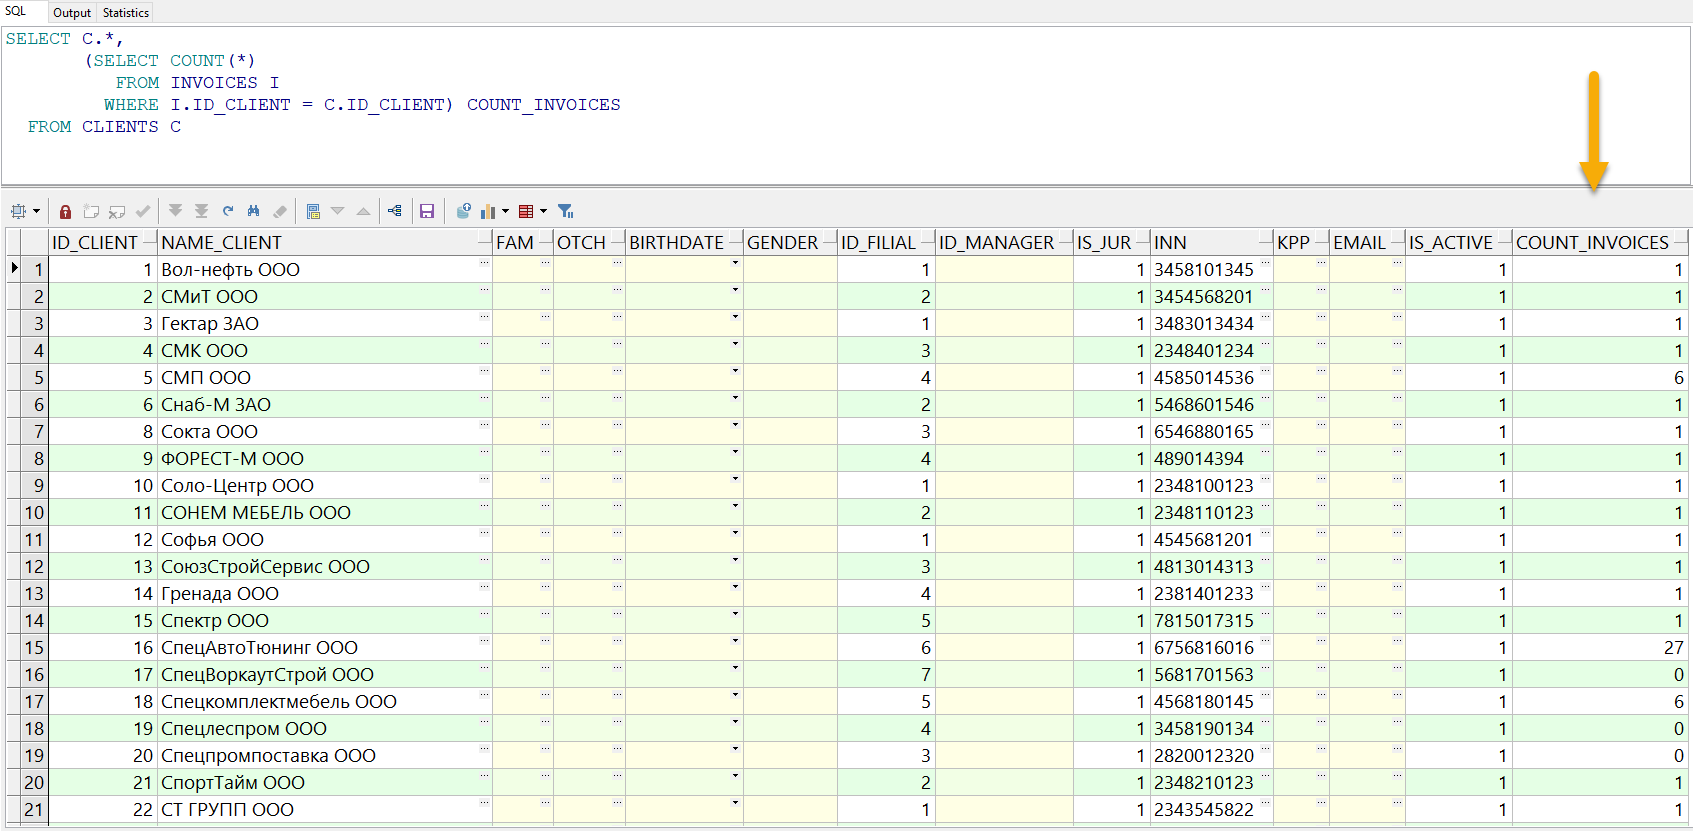The width and height of the screenshot is (1693, 831).
Task: Open birthdate dropdown in СМП ООО row
Action: pyautogui.click(x=735, y=371)
